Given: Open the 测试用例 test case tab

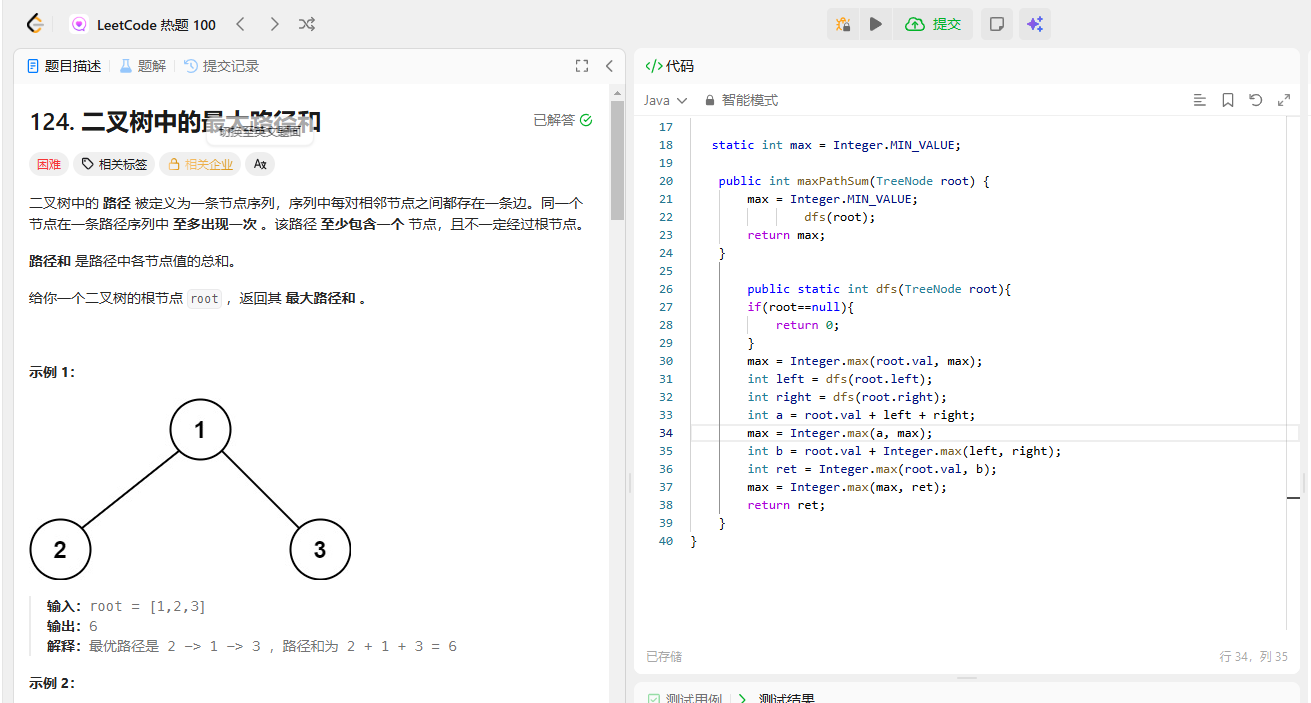Looking at the screenshot, I should point(684,698).
